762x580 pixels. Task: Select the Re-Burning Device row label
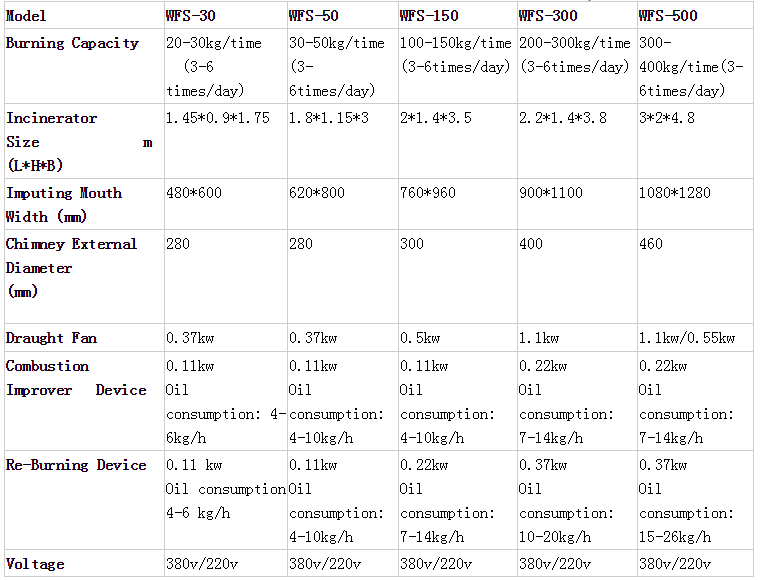[76, 465]
